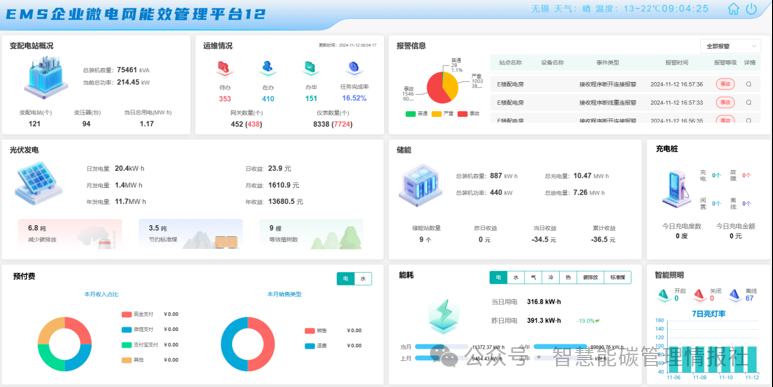Click 年收益 value 13680.5 元
Screen dimensions: 773x387
[x=285, y=202]
